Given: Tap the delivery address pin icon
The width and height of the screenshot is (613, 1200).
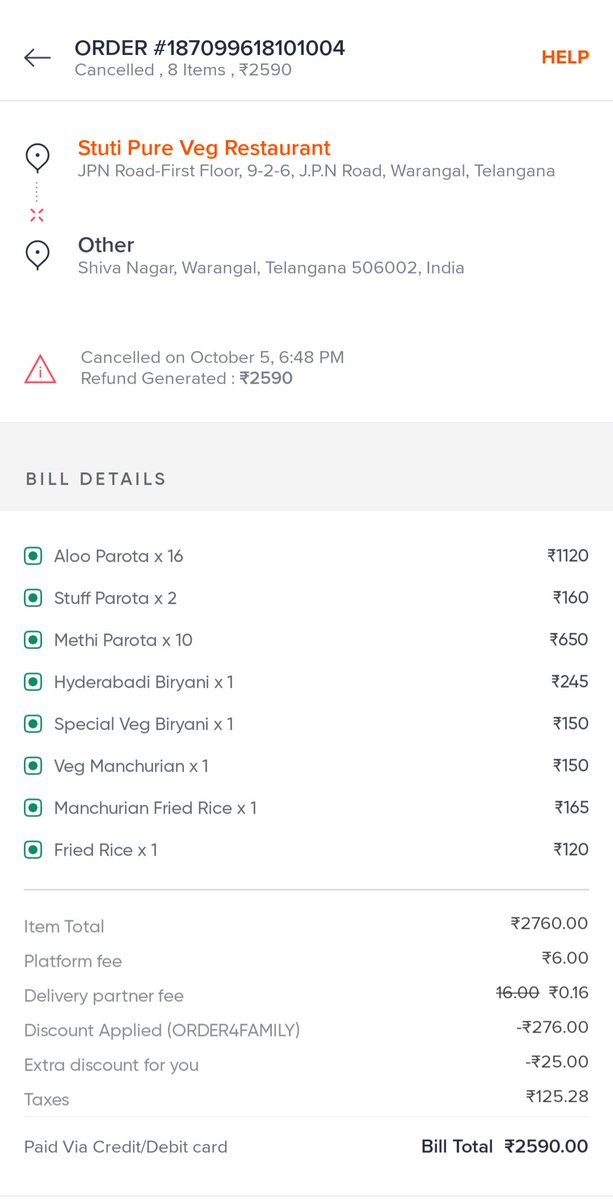Looking at the screenshot, I should tap(37, 254).
